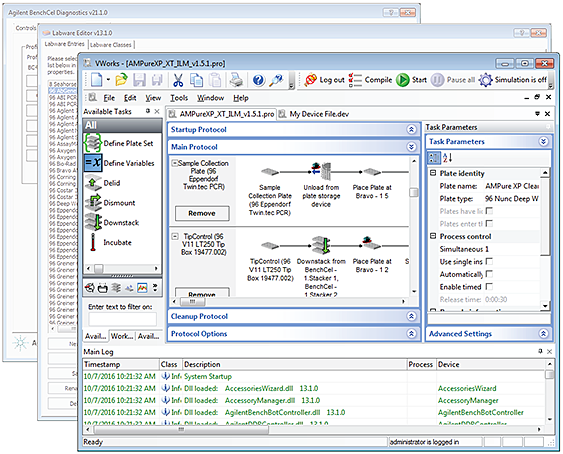Switch to the My Device File.dev tab
The image size is (563, 454).
point(314,114)
